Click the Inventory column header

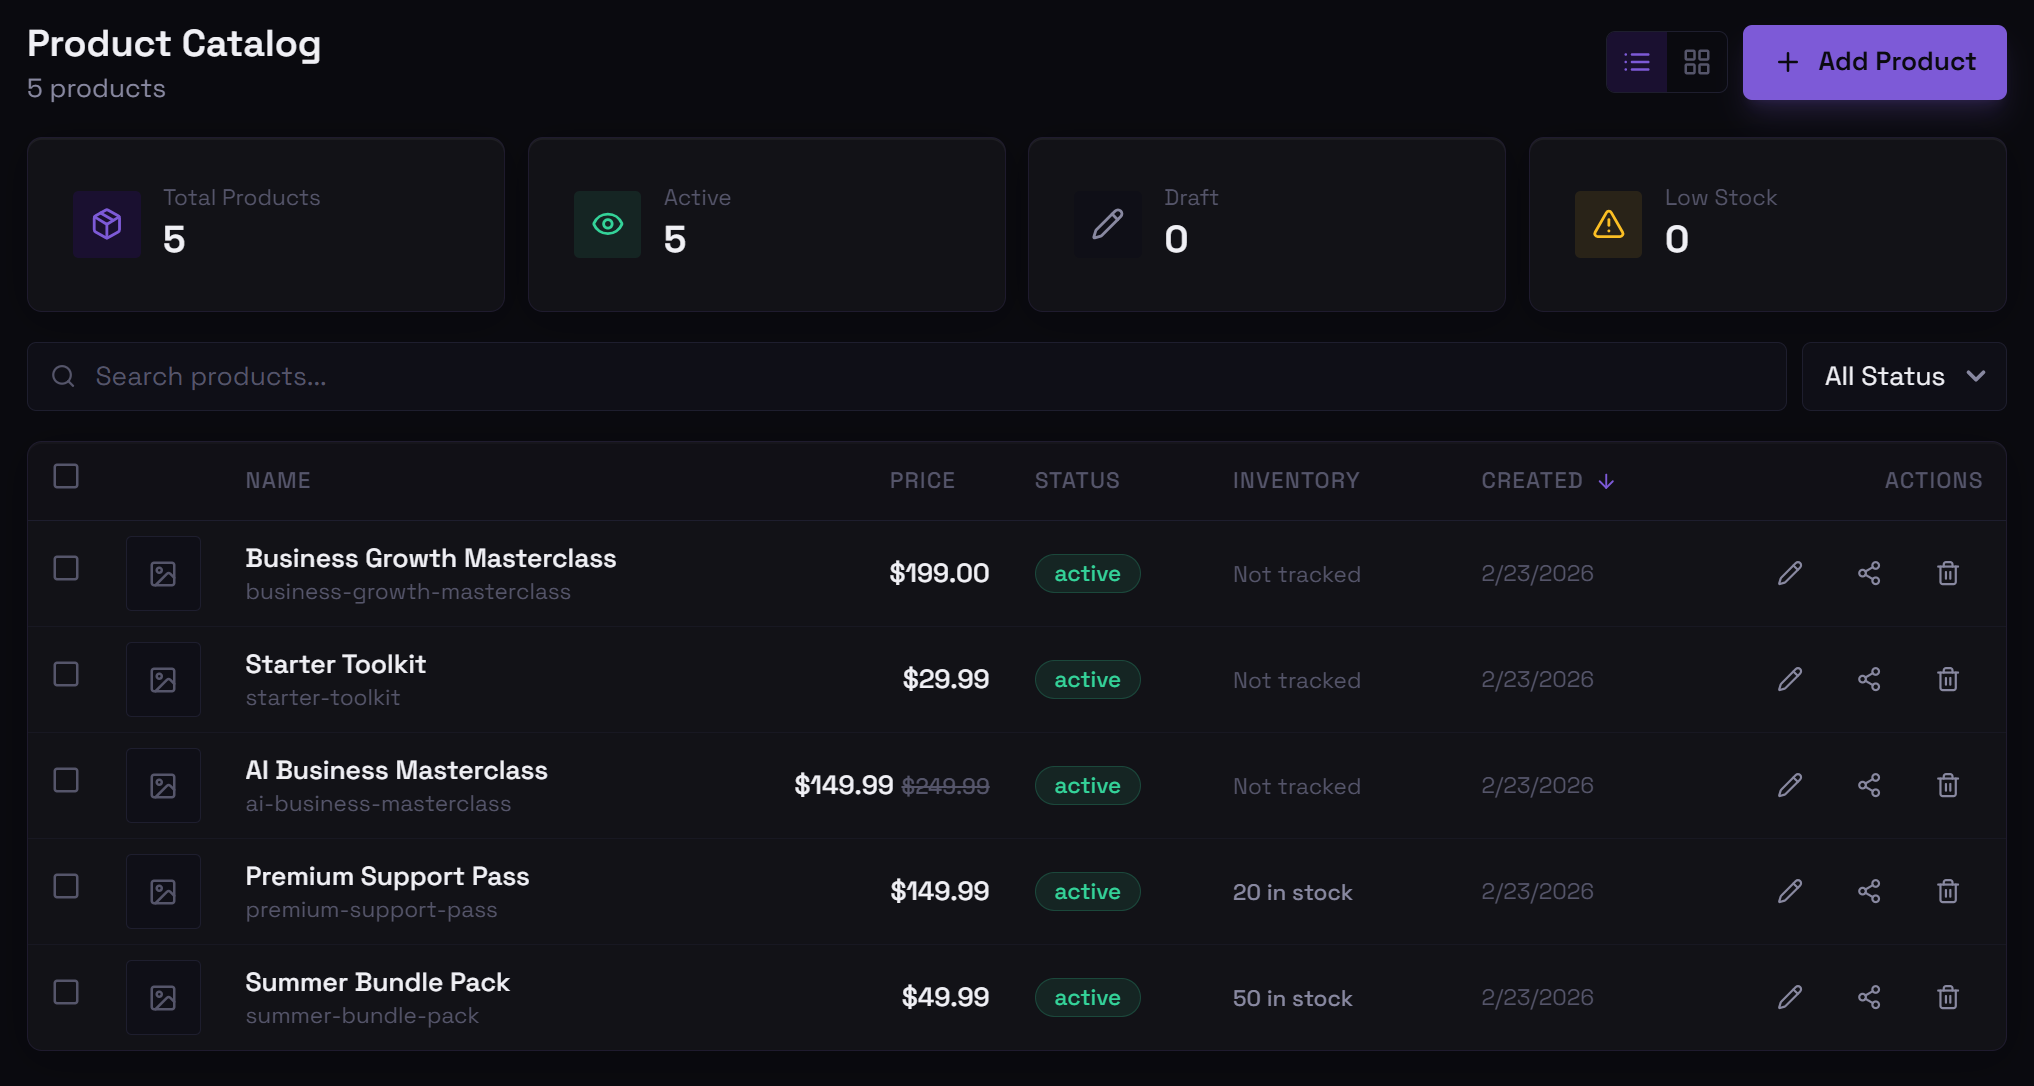(1296, 480)
